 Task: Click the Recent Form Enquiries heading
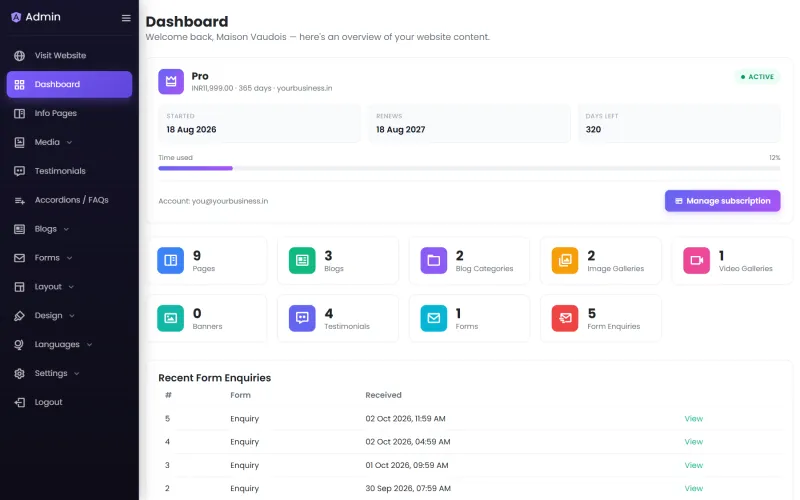(214, 378)
